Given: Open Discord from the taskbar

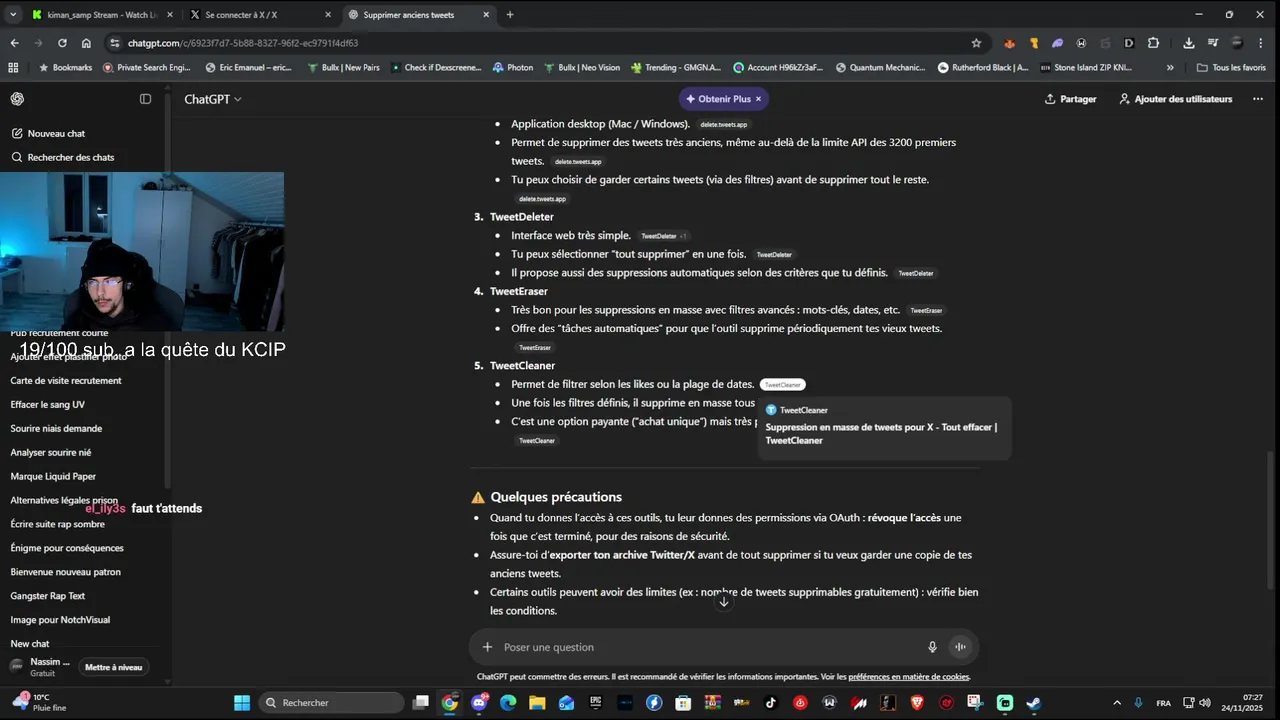Looking at the screenshot, I should (x=479, y=703).
